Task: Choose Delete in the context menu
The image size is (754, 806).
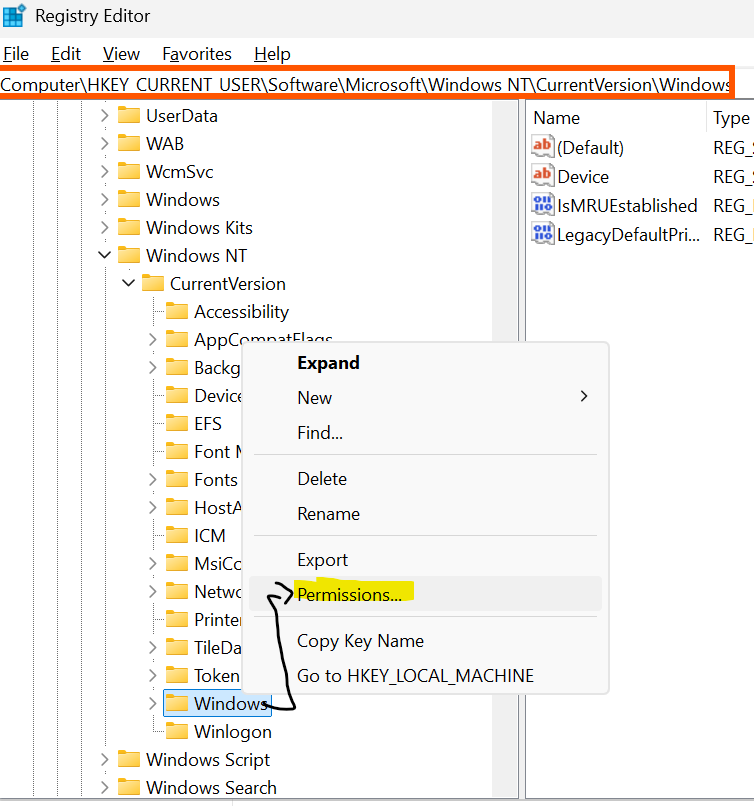Action: pyautogui.click(x=425, y=479)
